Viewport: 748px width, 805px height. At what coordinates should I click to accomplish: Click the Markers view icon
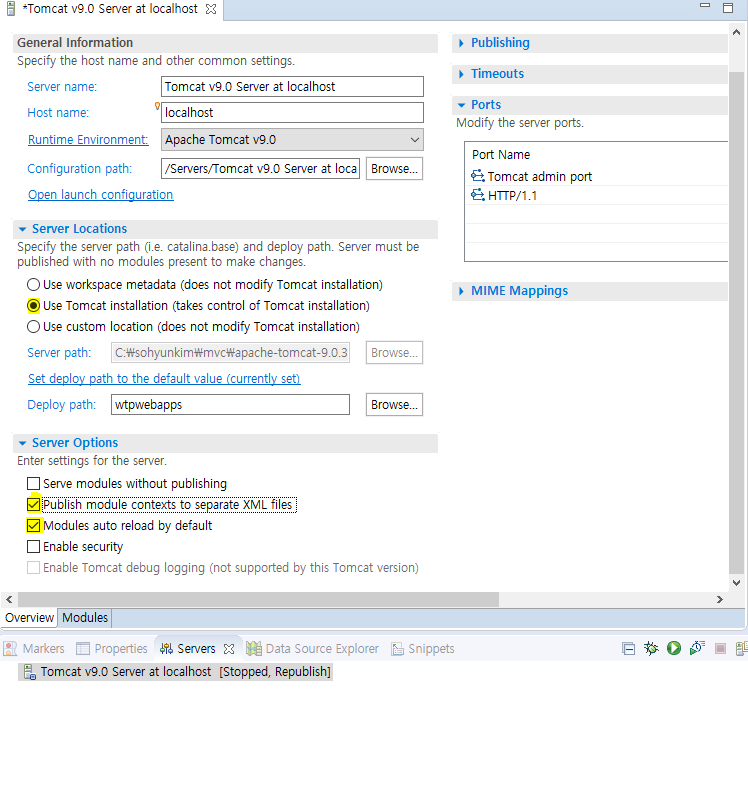pos(10,648)
